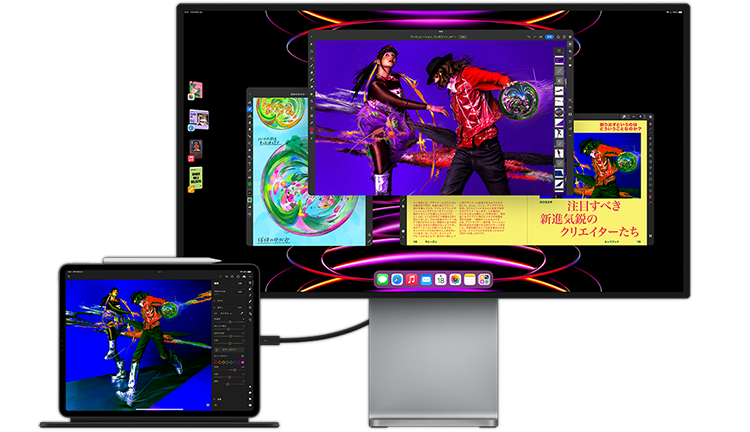Select the top layer thumbnail in Photoshop
The width and height of the screenshot is (750, 432).
tap(558, 58)
